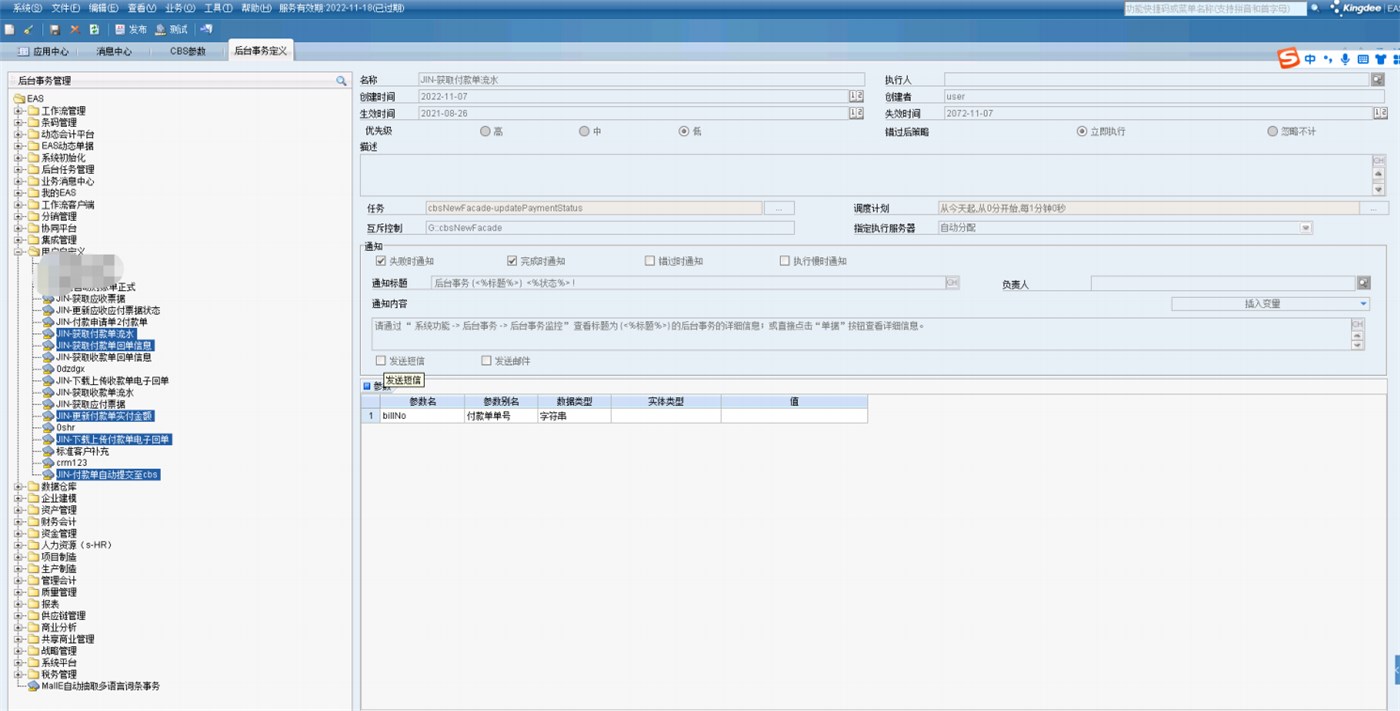Uncheck the 失败时通知 checkbox

(x=380, y=261)
